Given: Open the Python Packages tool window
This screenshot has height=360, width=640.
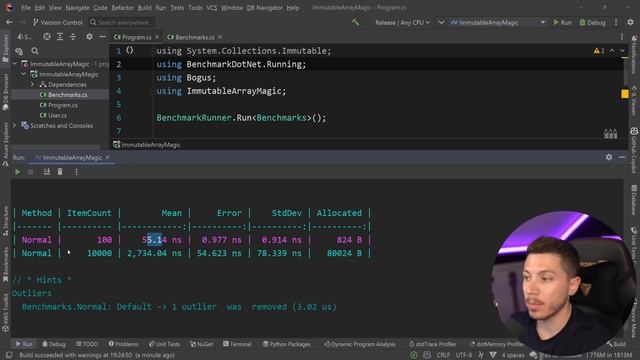Looking at the screenshot, I should coord(287,344).
